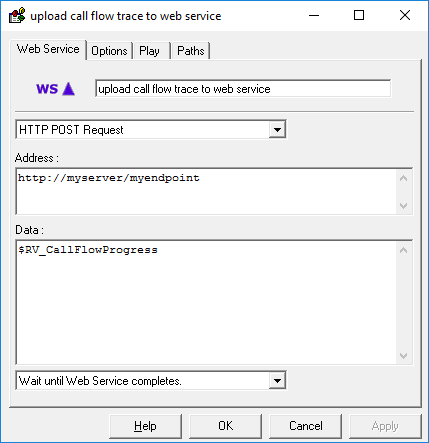Screen dimensions: 429x443
Task: Go to the Paths tab
Action: point(191,51)
